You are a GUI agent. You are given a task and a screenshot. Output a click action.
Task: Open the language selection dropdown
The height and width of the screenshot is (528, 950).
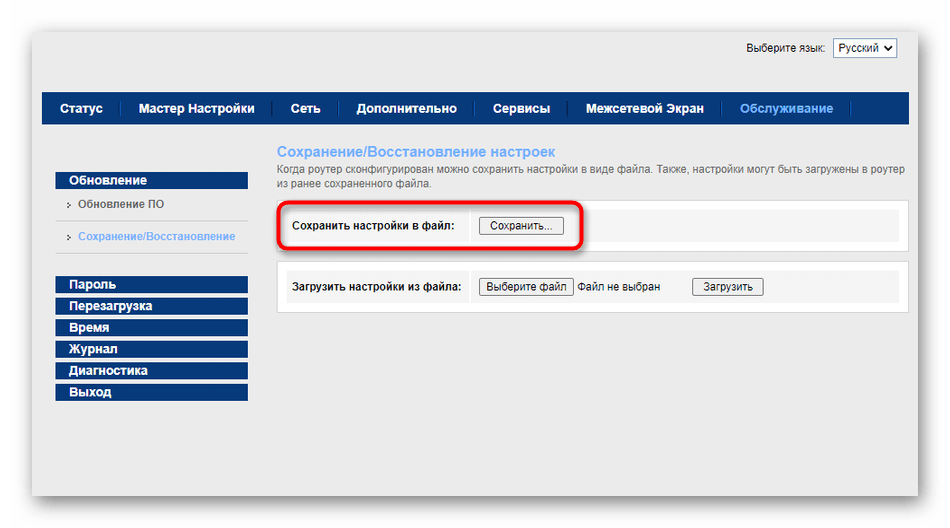coord(864,48)
